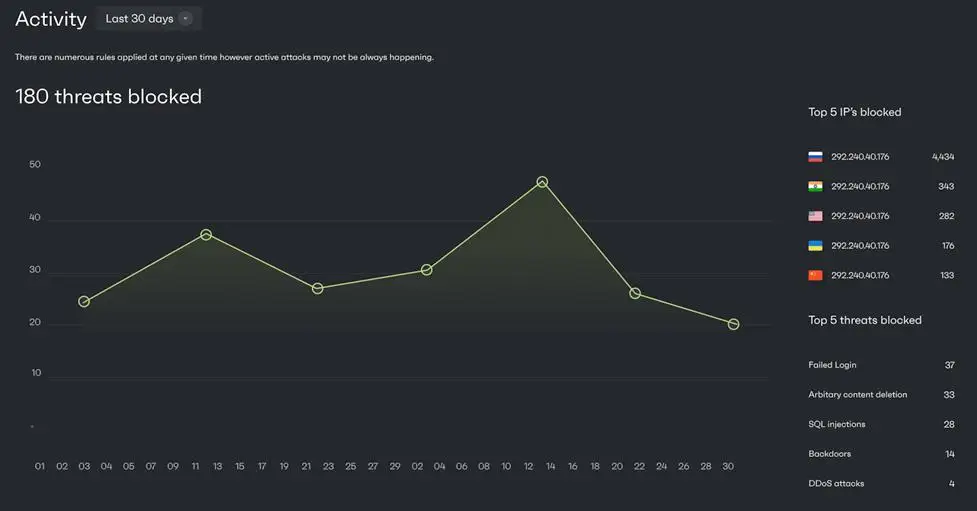977x511 pixels.
Task: Click the blocked IP with 4,434 count
Action: (859, 157)
